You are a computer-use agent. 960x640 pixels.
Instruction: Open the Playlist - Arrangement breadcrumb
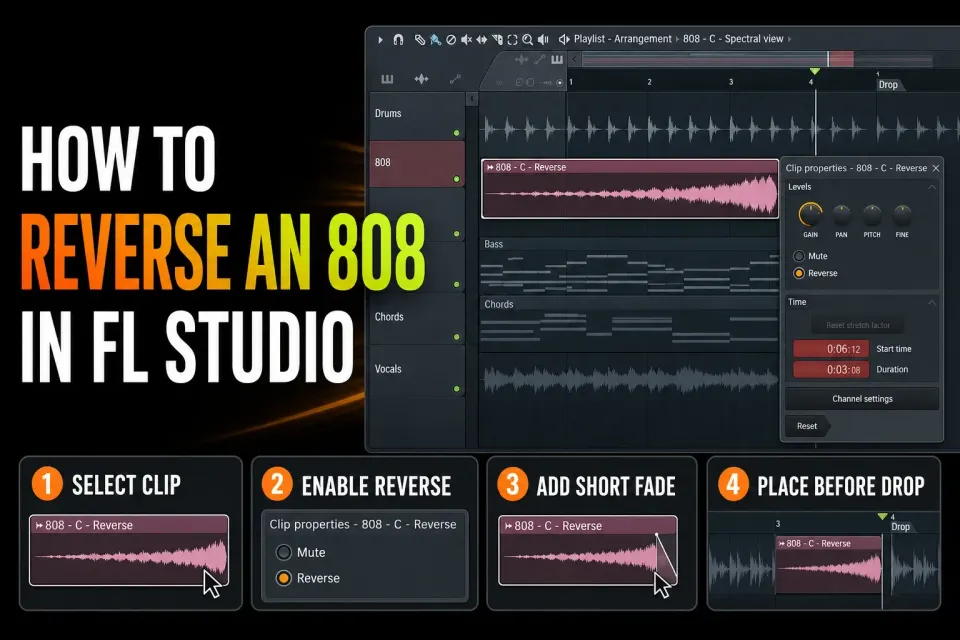pyautogui.click(x=623, y=39)
